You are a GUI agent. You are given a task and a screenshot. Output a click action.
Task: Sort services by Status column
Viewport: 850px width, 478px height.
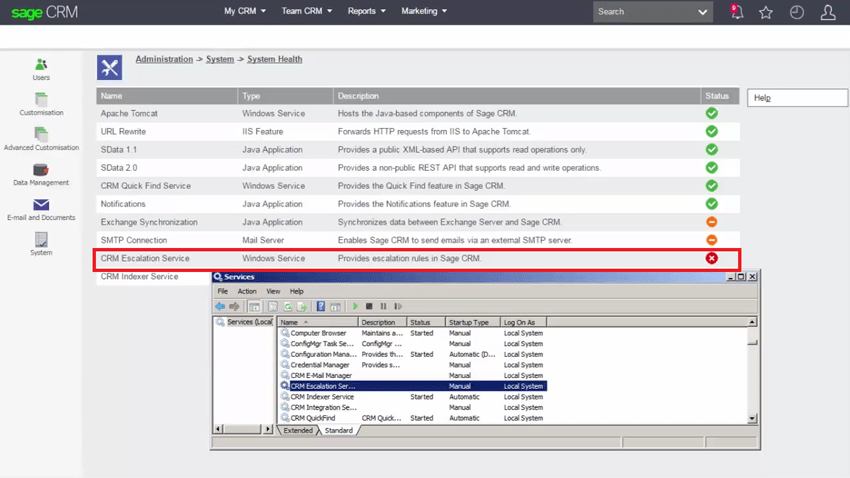(x=426, y=322)
